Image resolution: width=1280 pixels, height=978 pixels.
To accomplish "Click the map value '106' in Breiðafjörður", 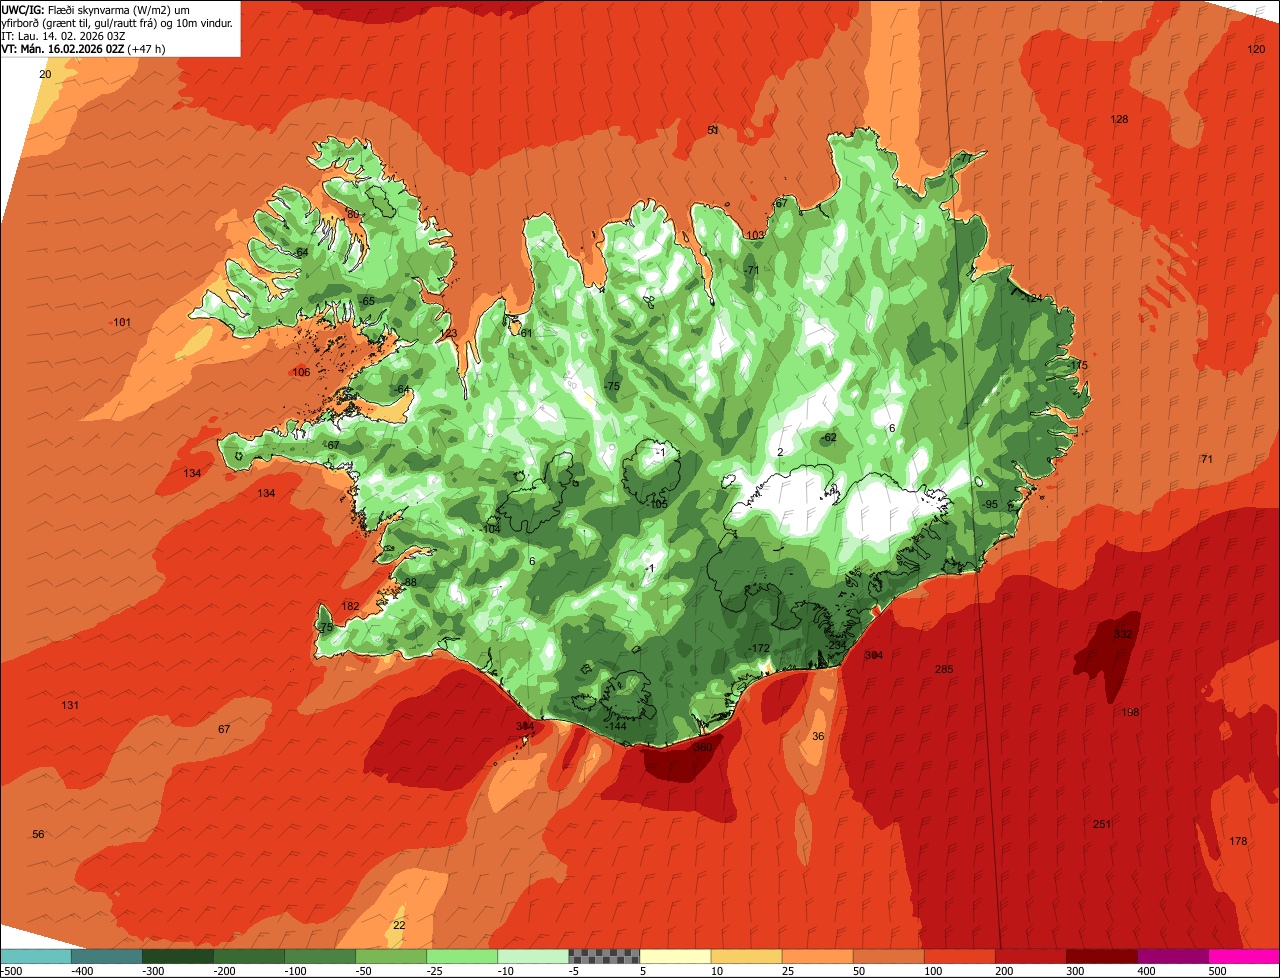I will 301,372.
